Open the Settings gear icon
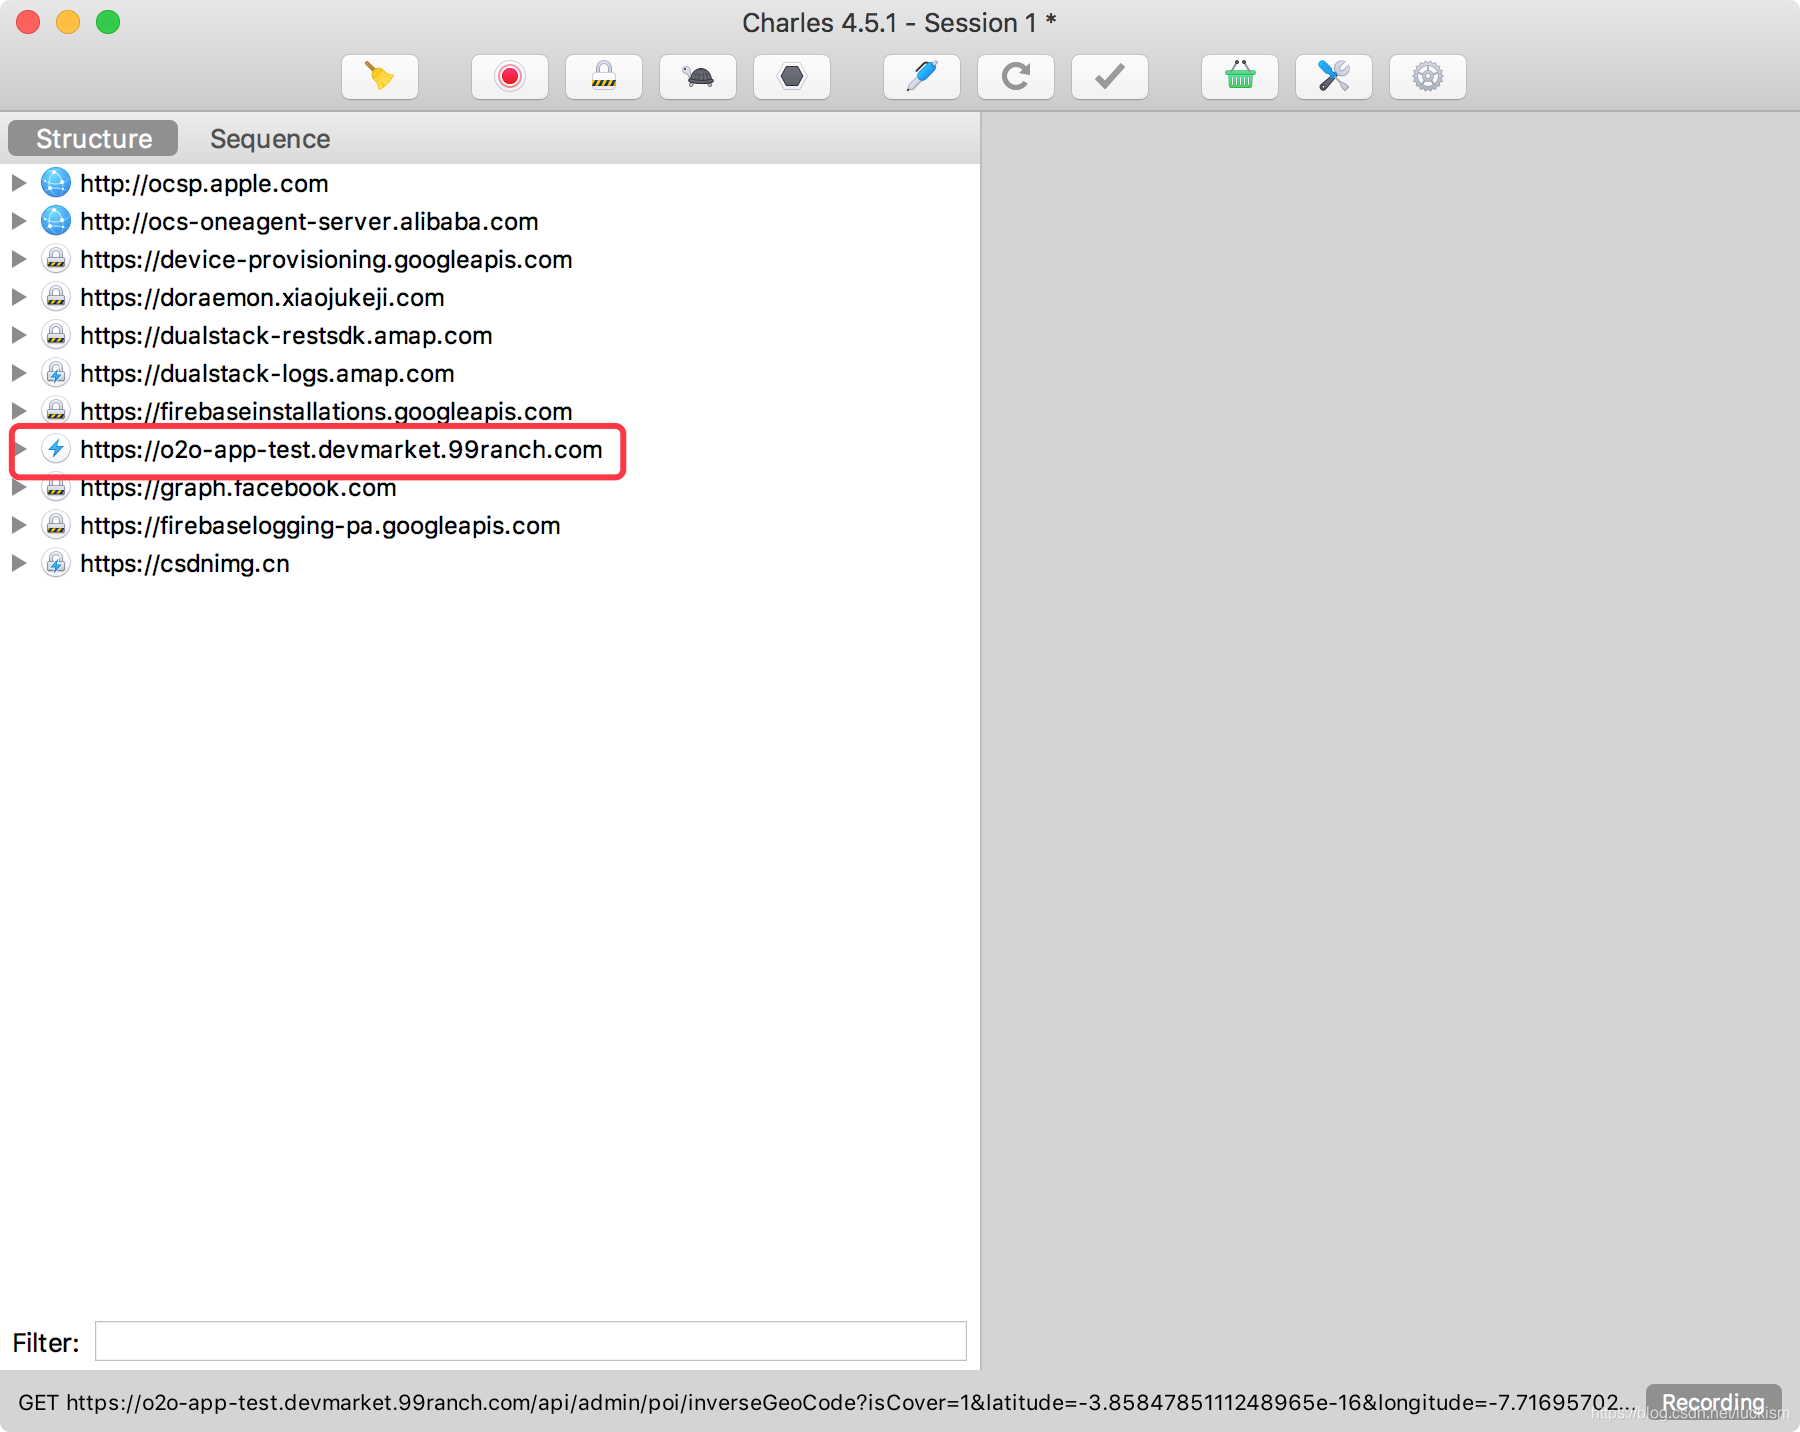Screen dimensions: 1800x1432 [x=1428, y=77]
